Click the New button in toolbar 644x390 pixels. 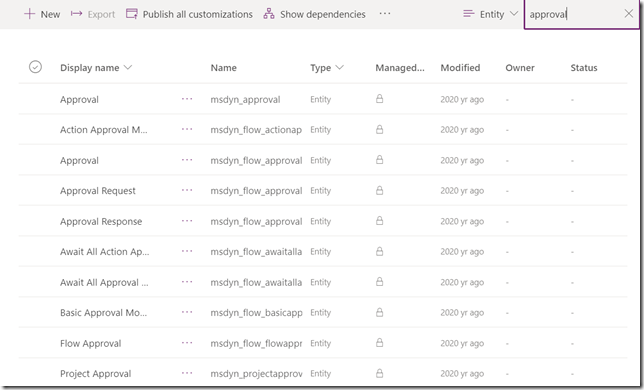point(42,14)
